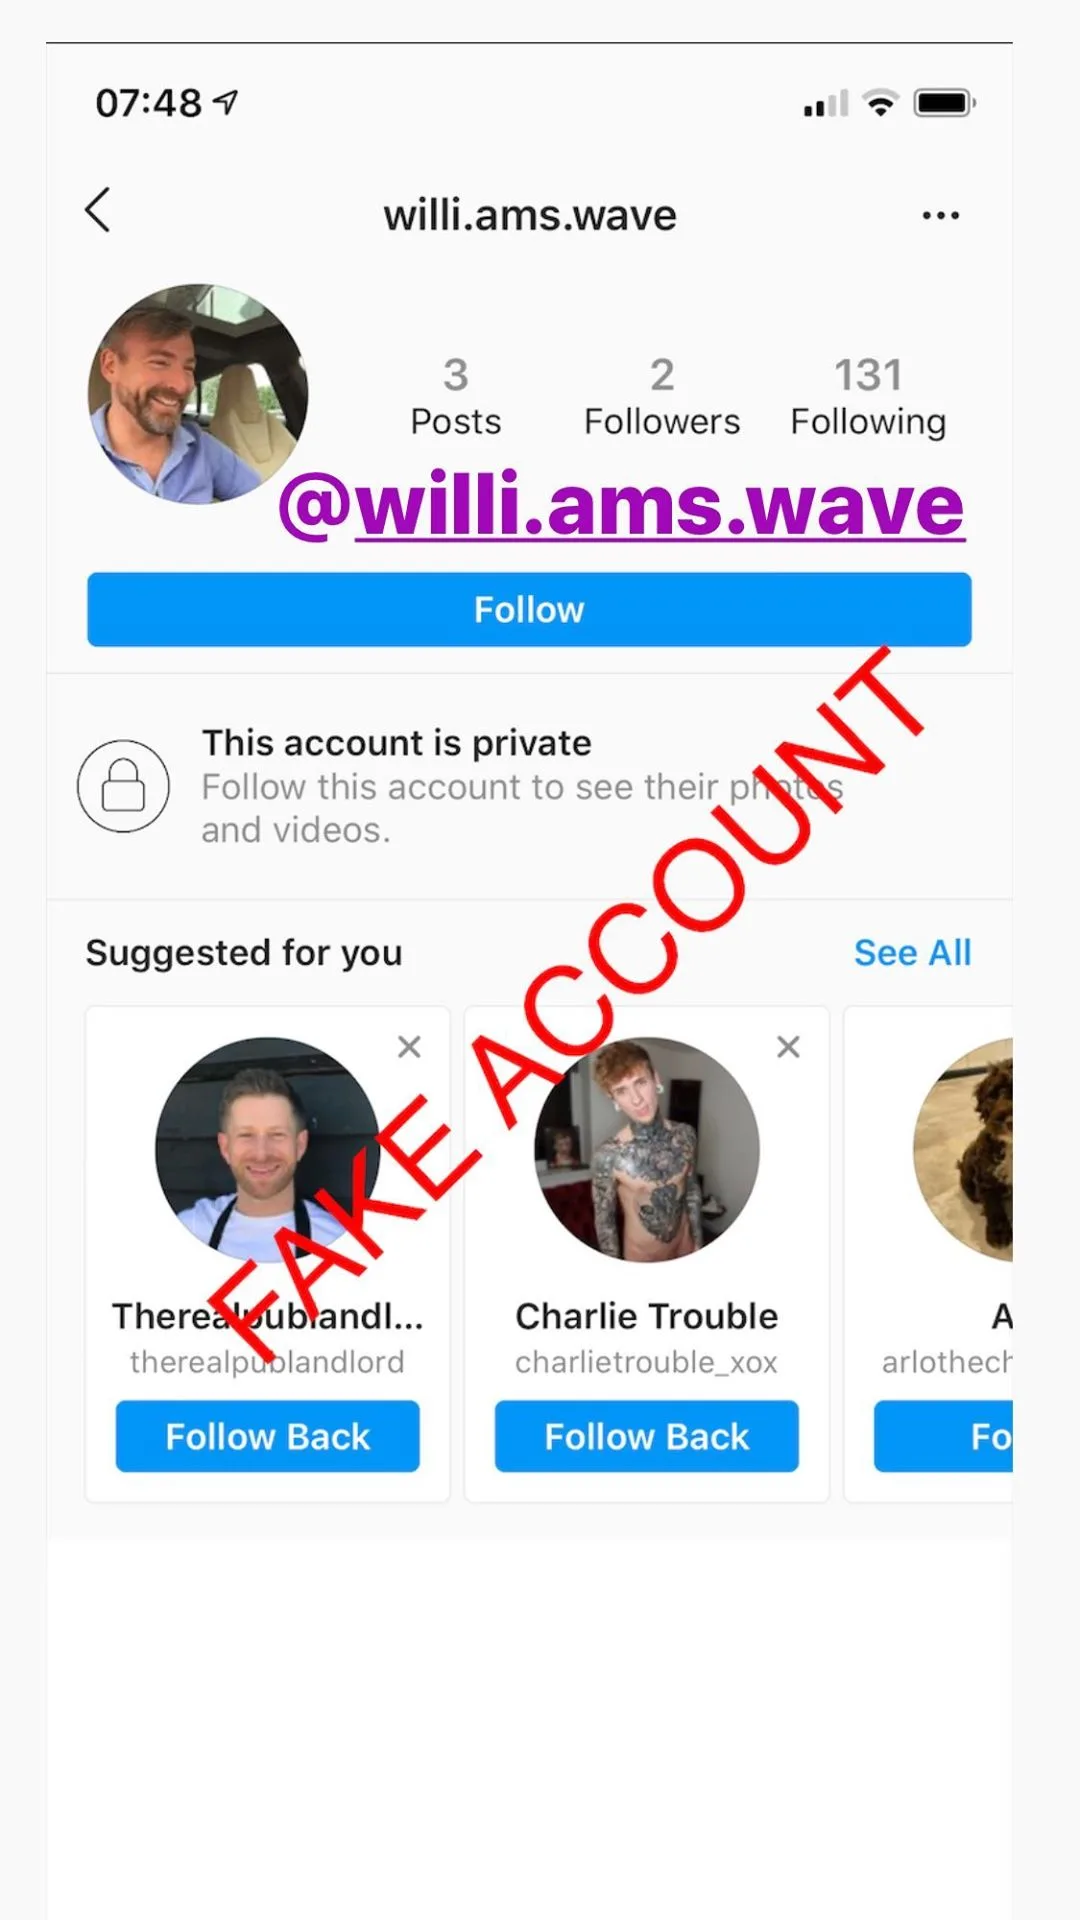Click the blue Follow button
This screenshot has height=1920, width=1080.
tap(529, 609)
